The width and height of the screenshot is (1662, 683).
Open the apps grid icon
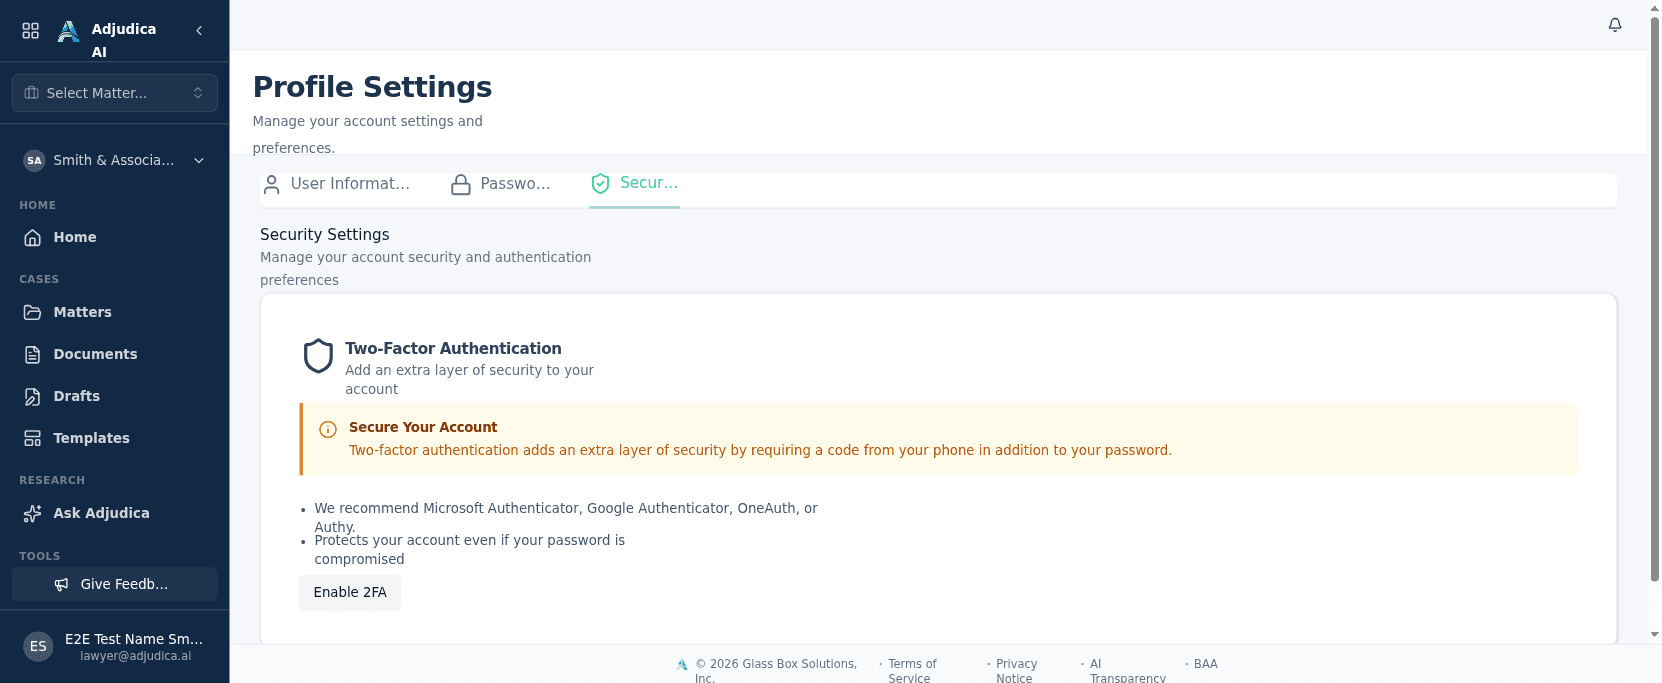(x=31, y=31)
